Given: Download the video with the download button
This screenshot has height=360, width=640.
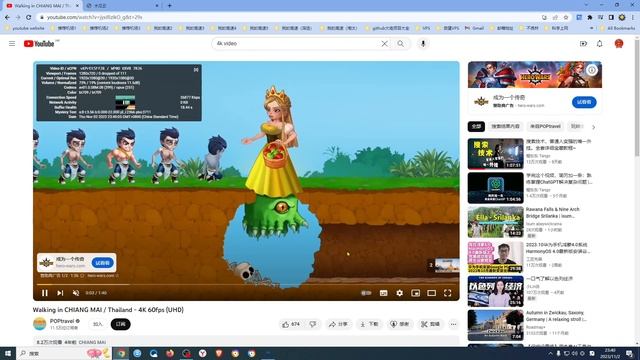Looking at the screenshot, I should click(369, 324).
